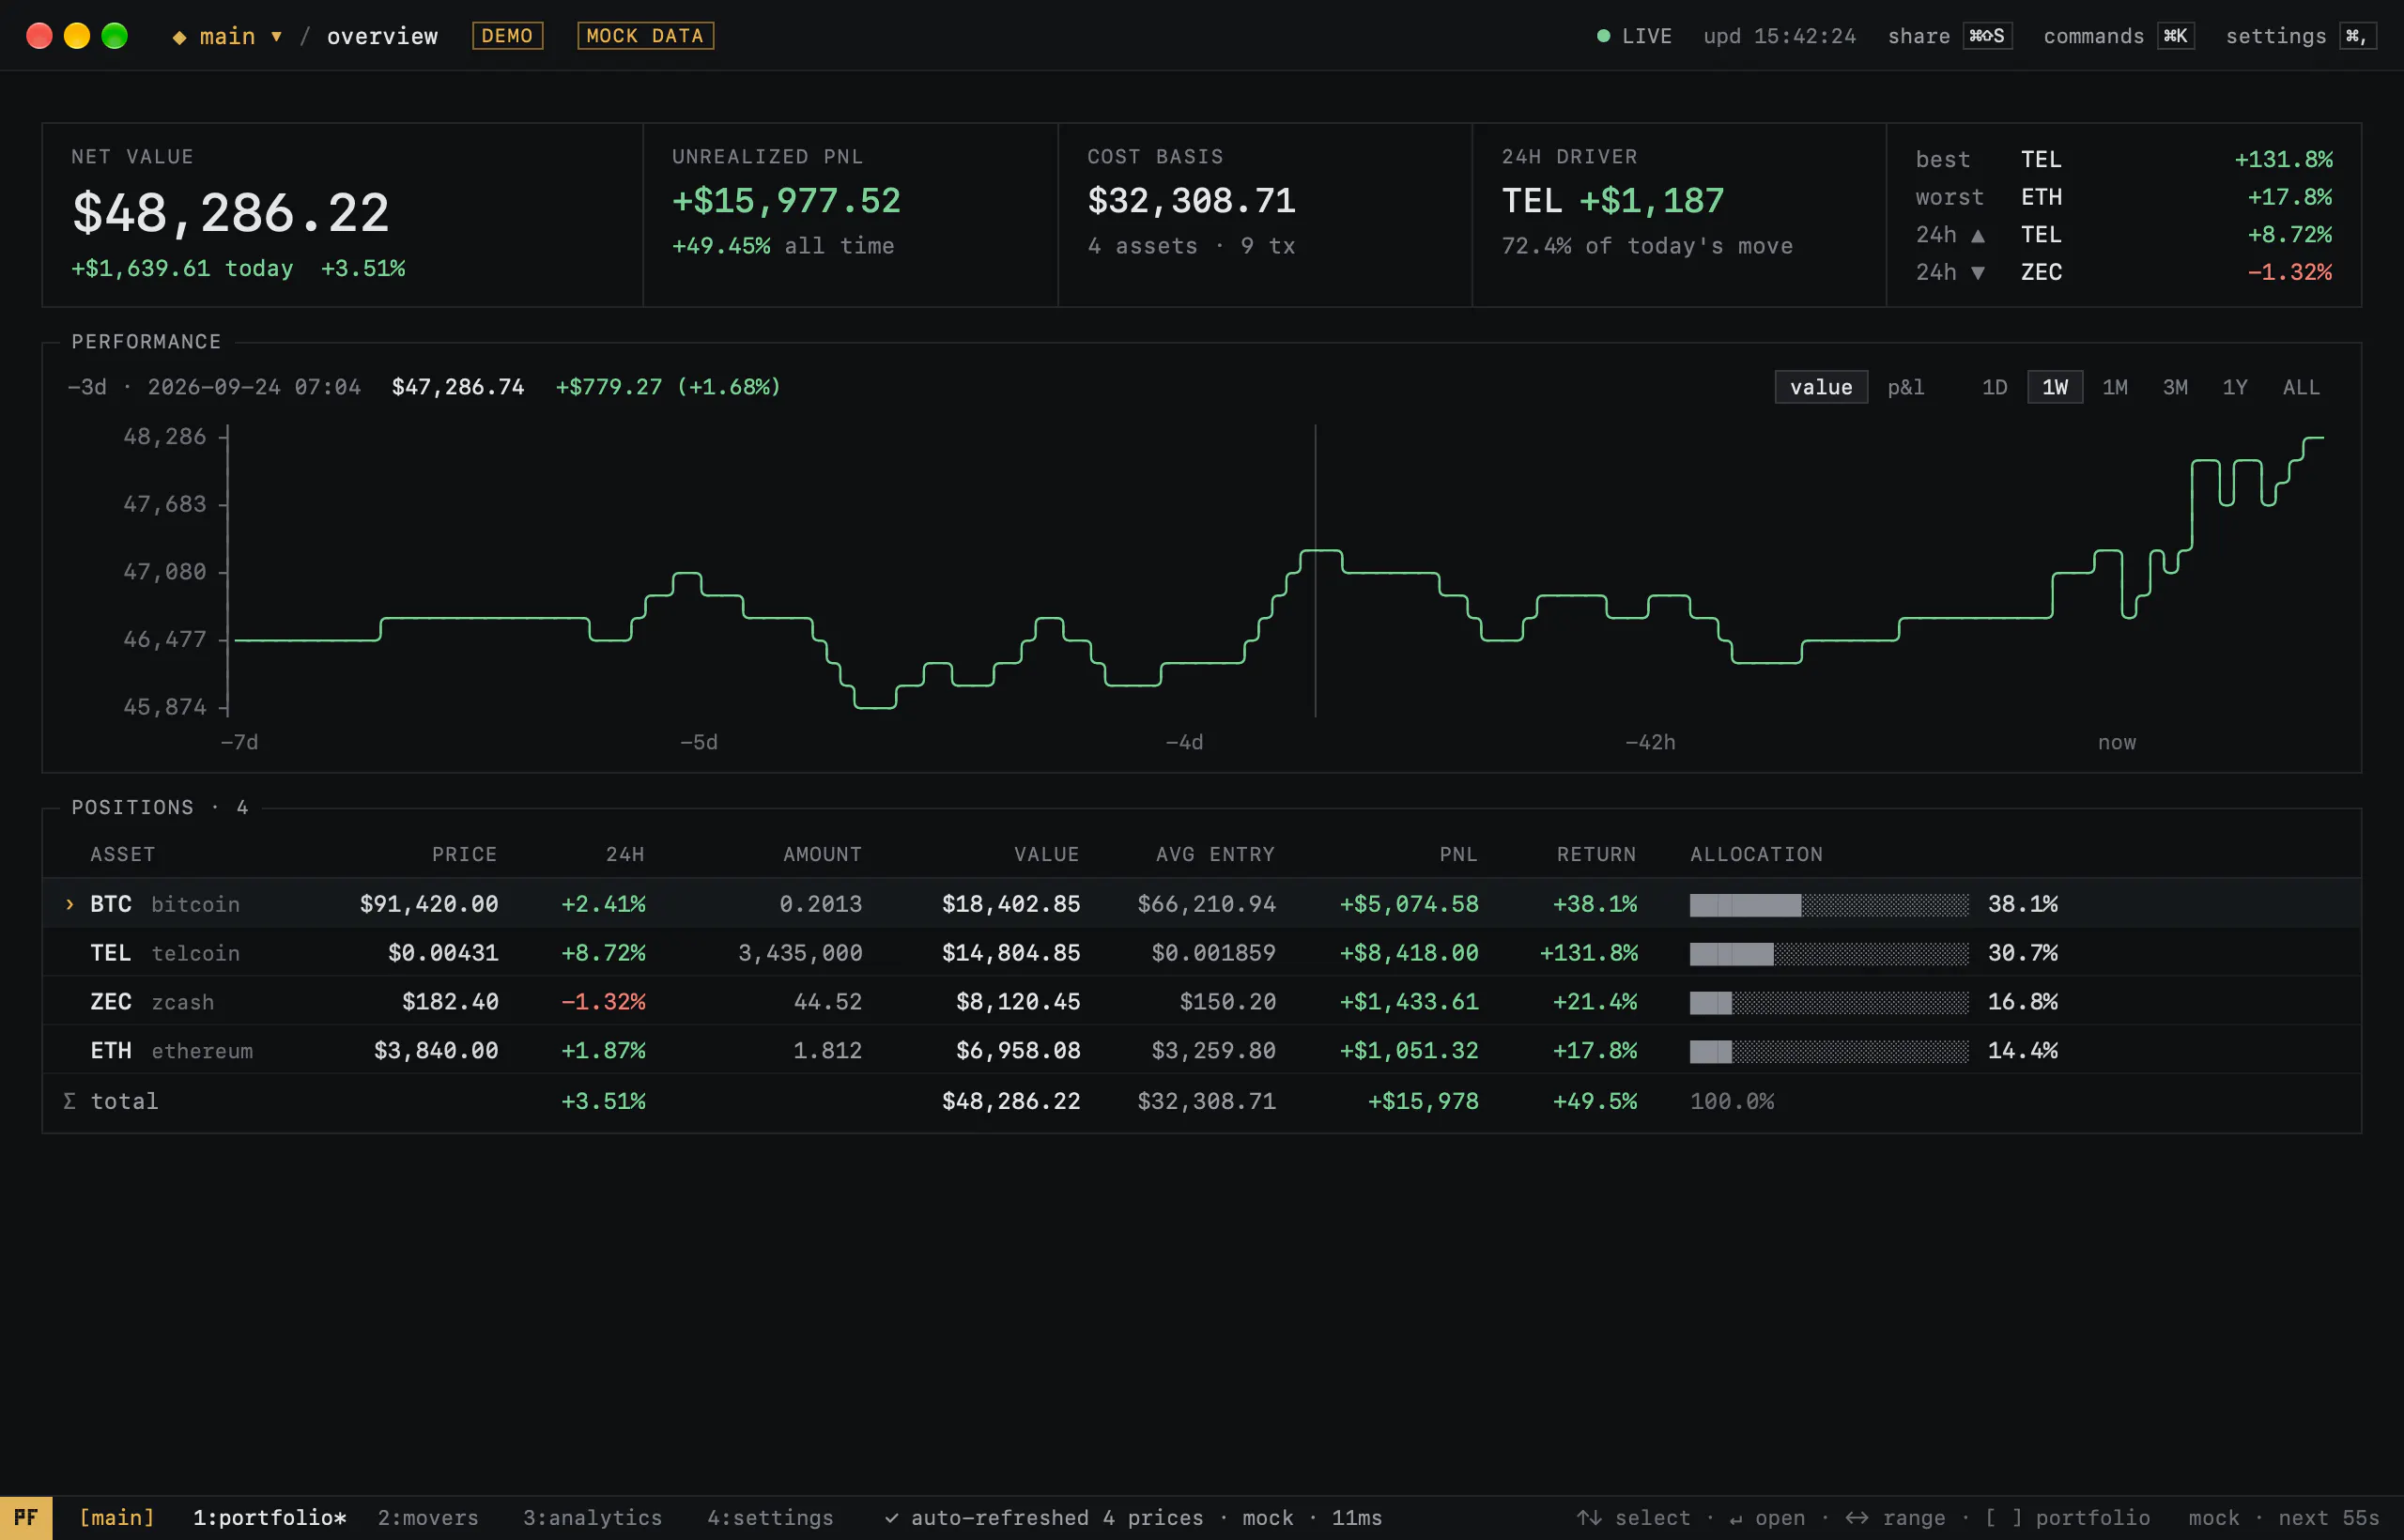
Task: Select the 3M chart range
Action: click(2175, 387)
